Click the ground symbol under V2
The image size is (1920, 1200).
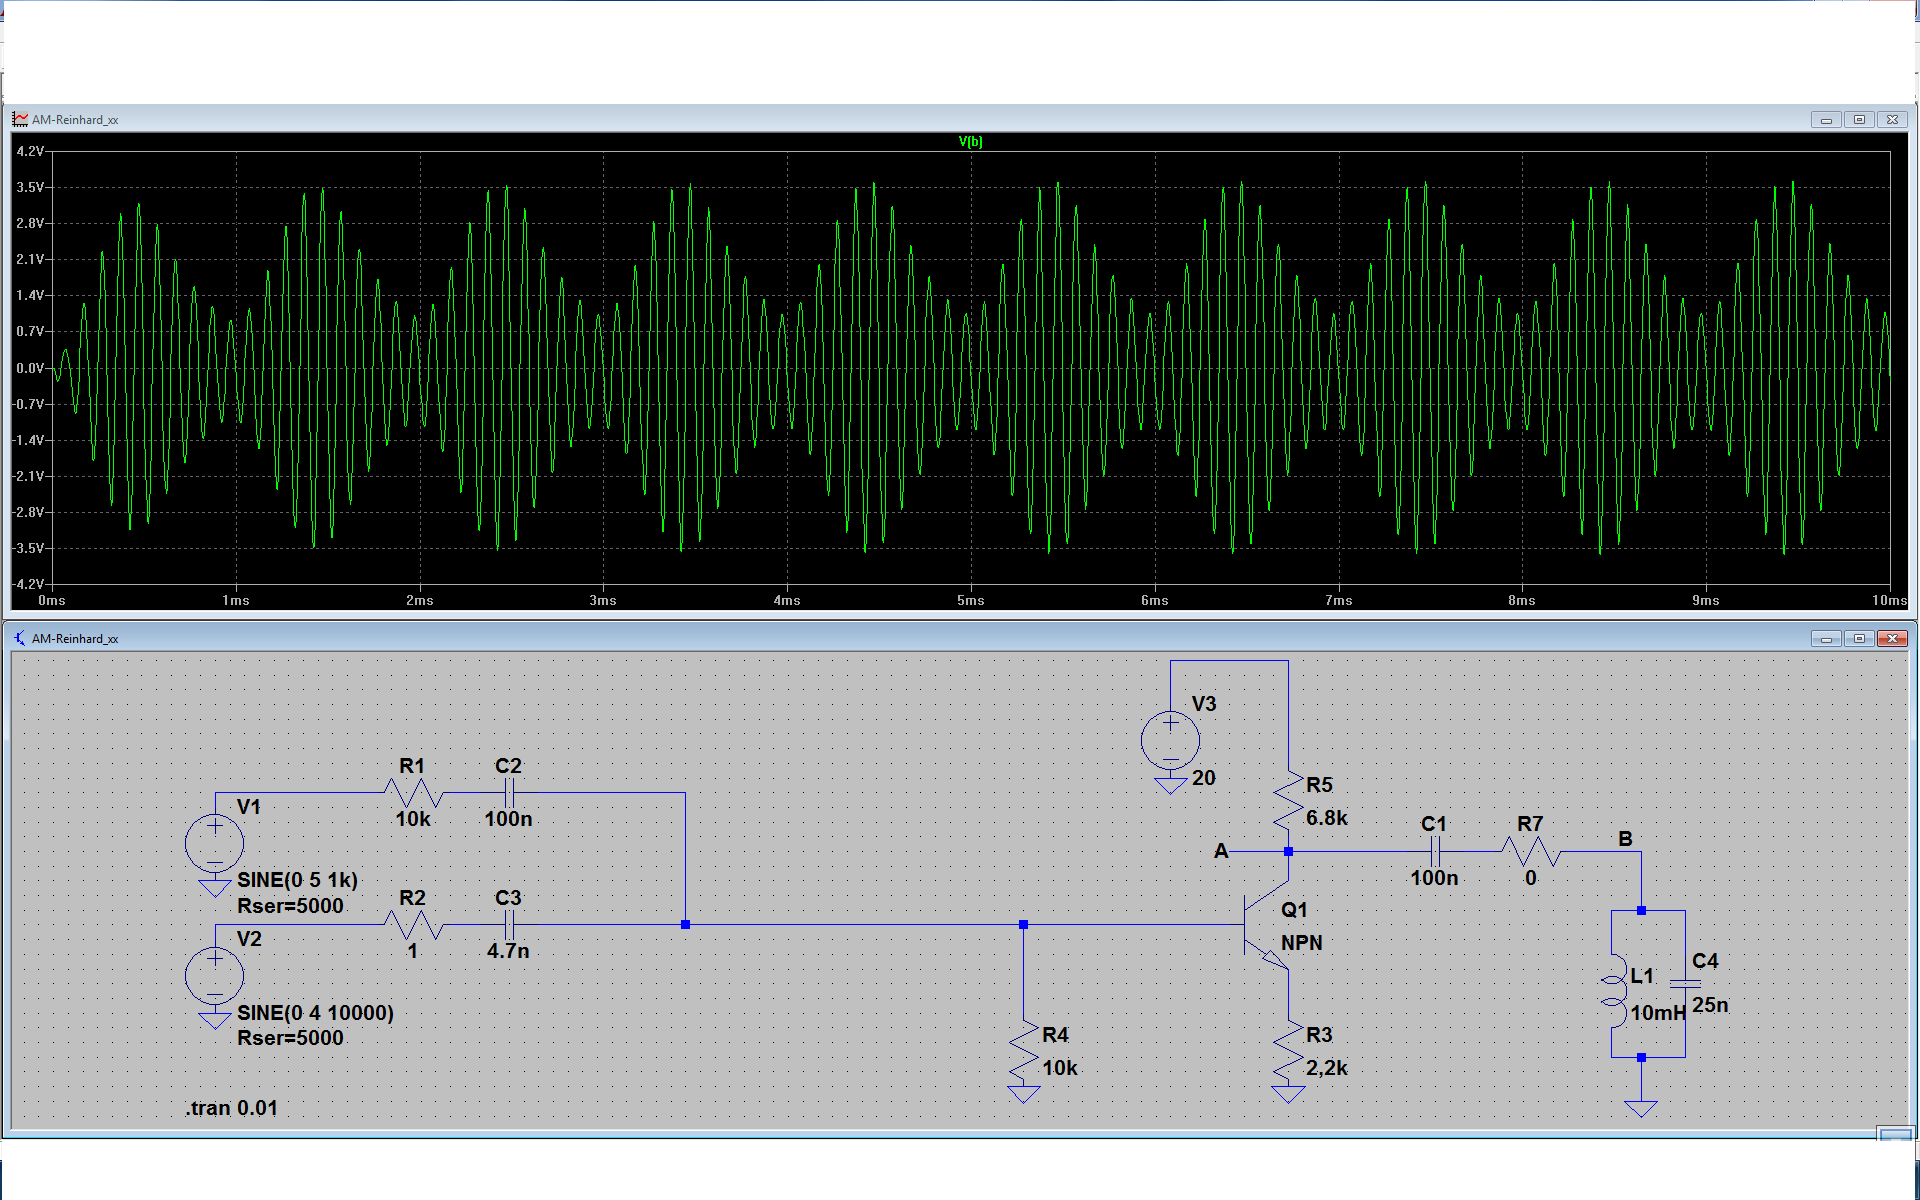pyautogui.click(x=215, y=1020)
